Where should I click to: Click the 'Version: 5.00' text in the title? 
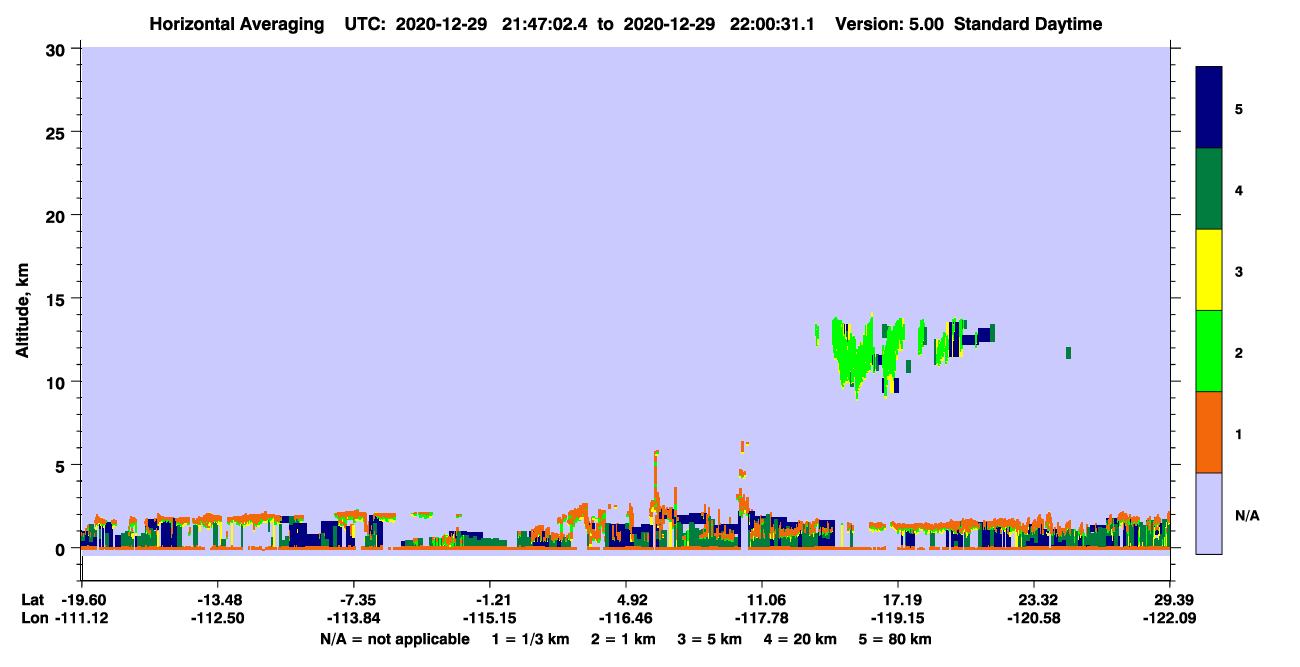[x=888, y=24]
